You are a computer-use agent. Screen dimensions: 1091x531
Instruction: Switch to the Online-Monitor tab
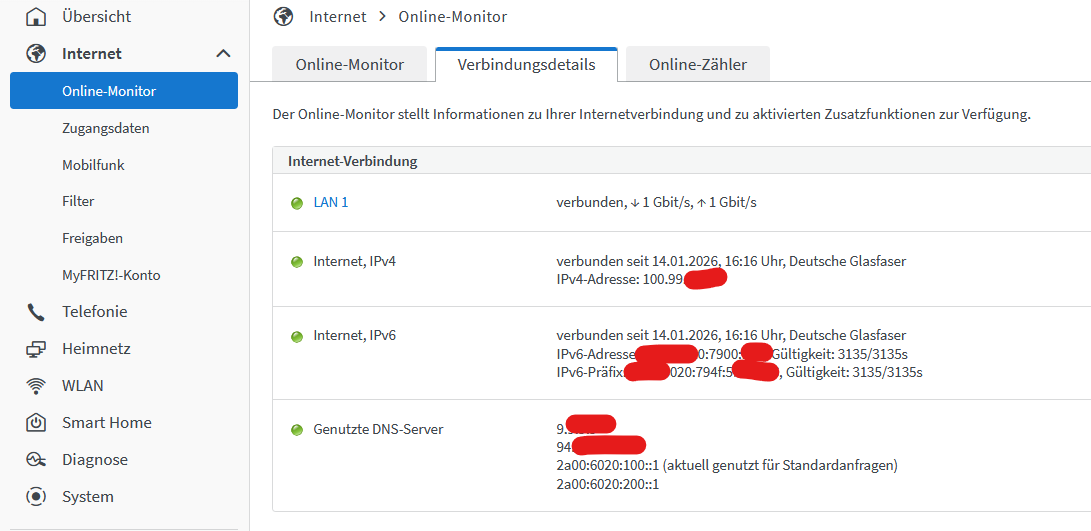click(349, 65)
